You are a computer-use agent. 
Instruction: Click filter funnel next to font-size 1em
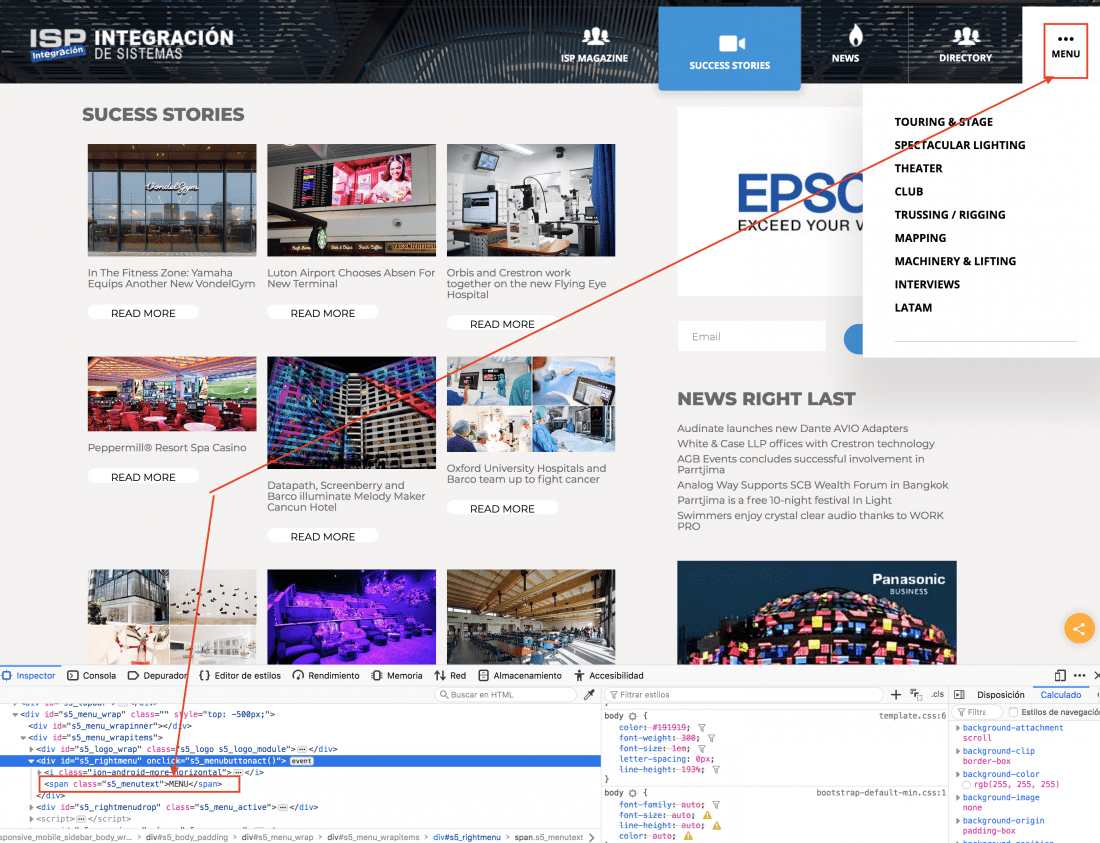[x=702, y=749]
